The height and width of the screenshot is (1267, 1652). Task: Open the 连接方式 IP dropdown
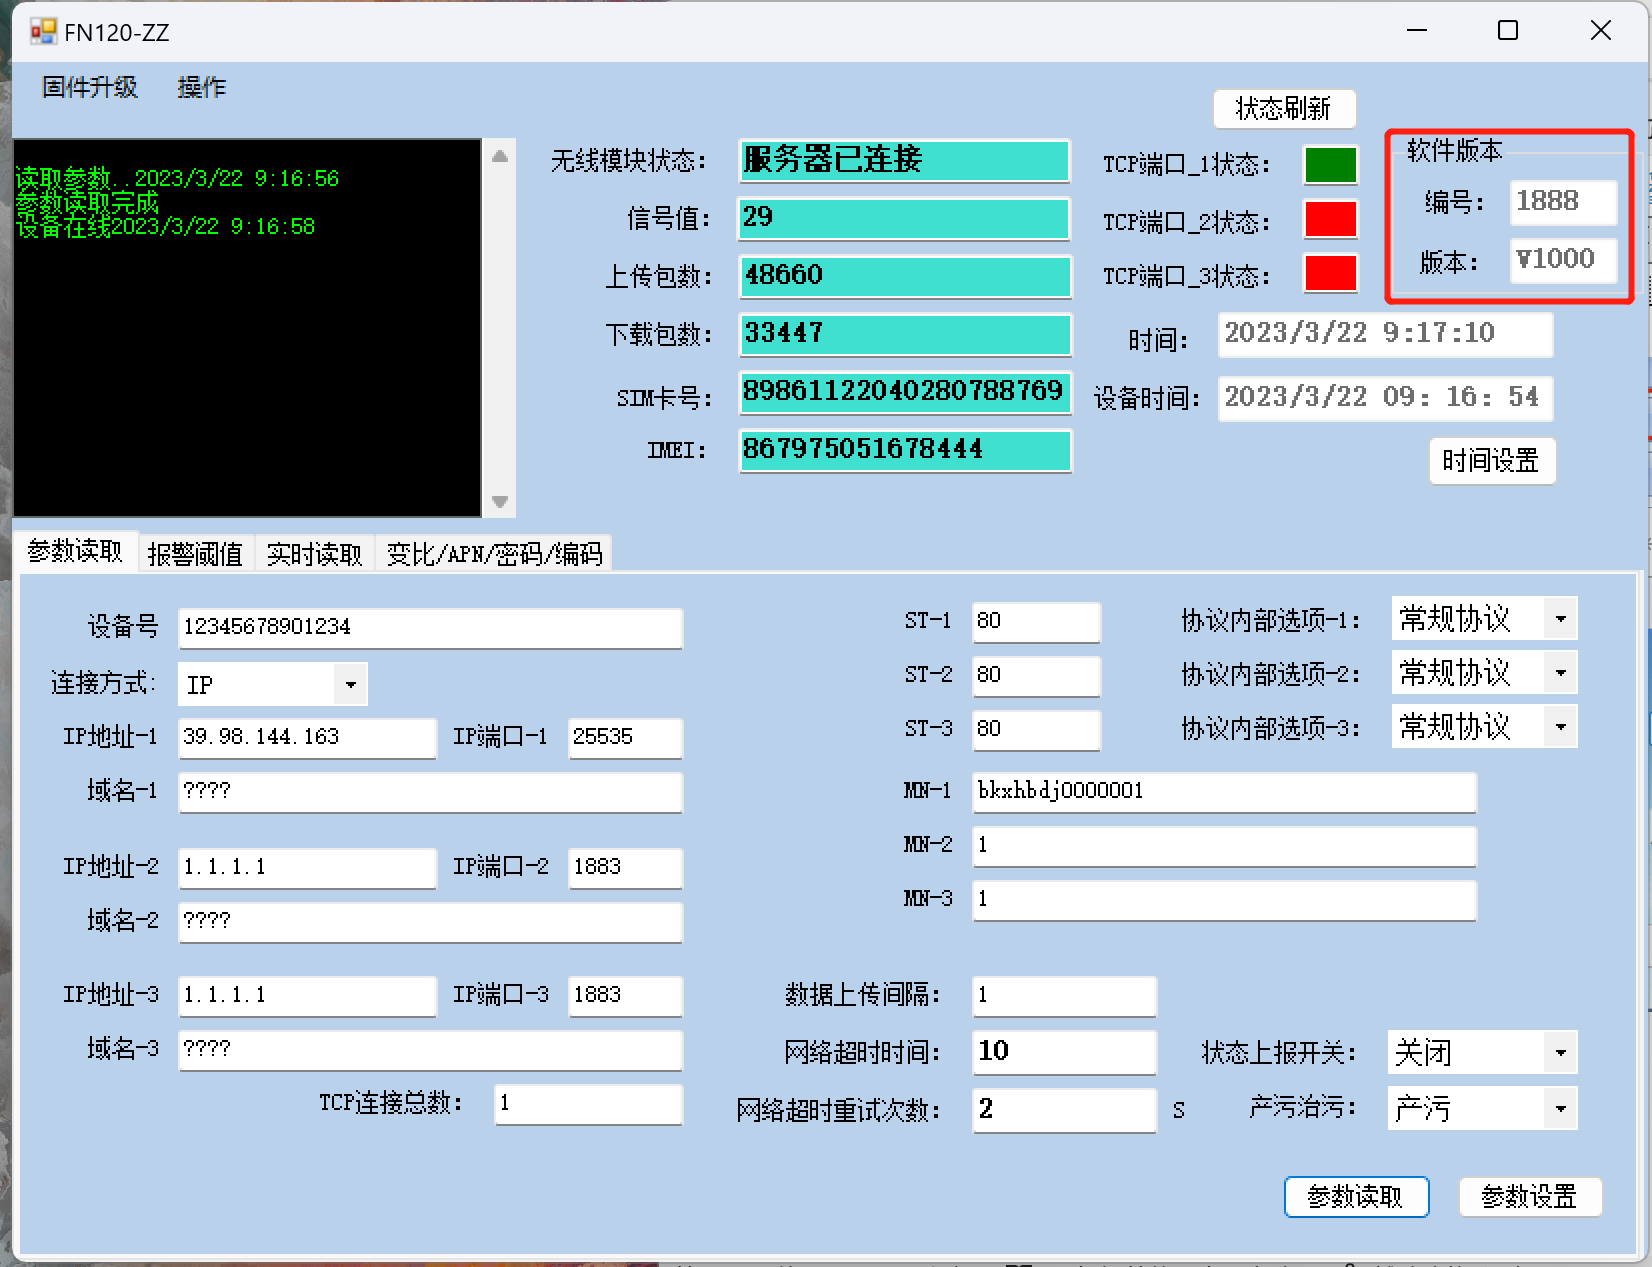click(x=350, y=685)
